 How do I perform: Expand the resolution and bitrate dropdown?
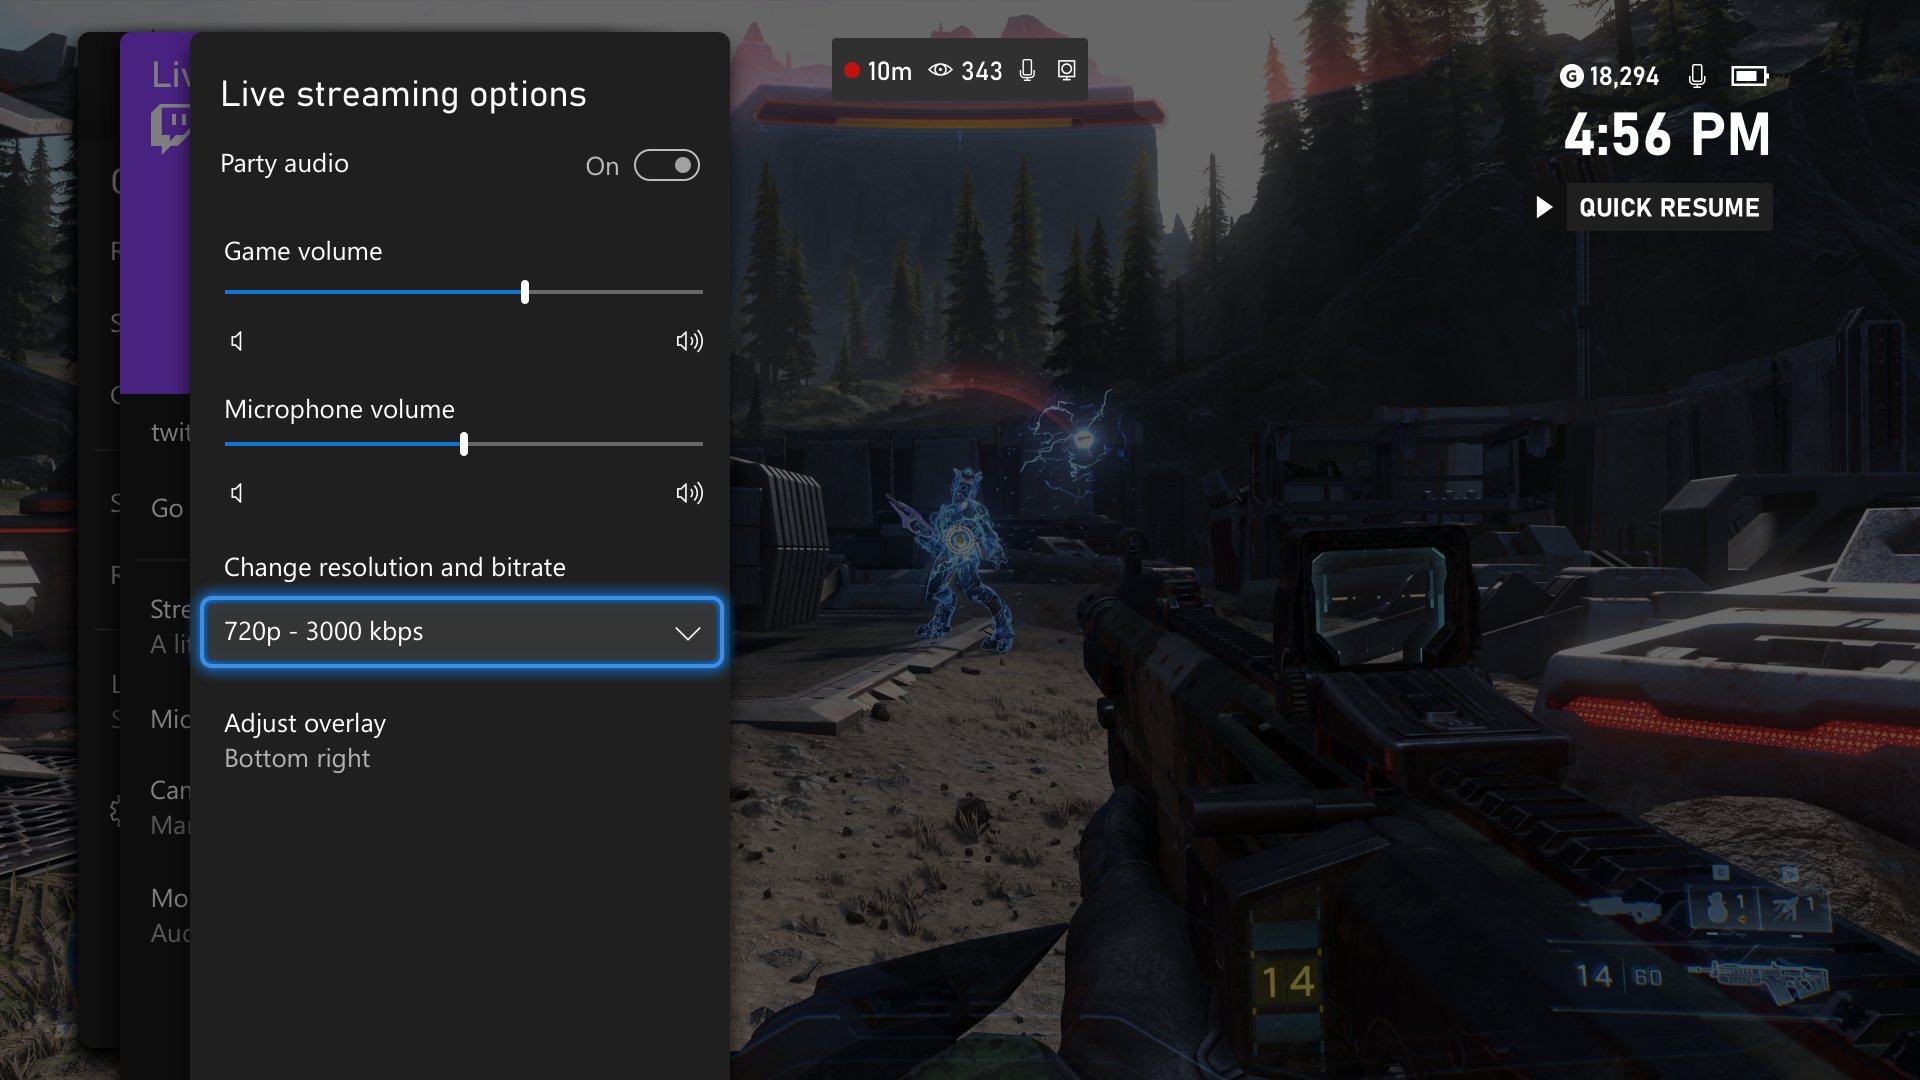[x=462, y=632]
